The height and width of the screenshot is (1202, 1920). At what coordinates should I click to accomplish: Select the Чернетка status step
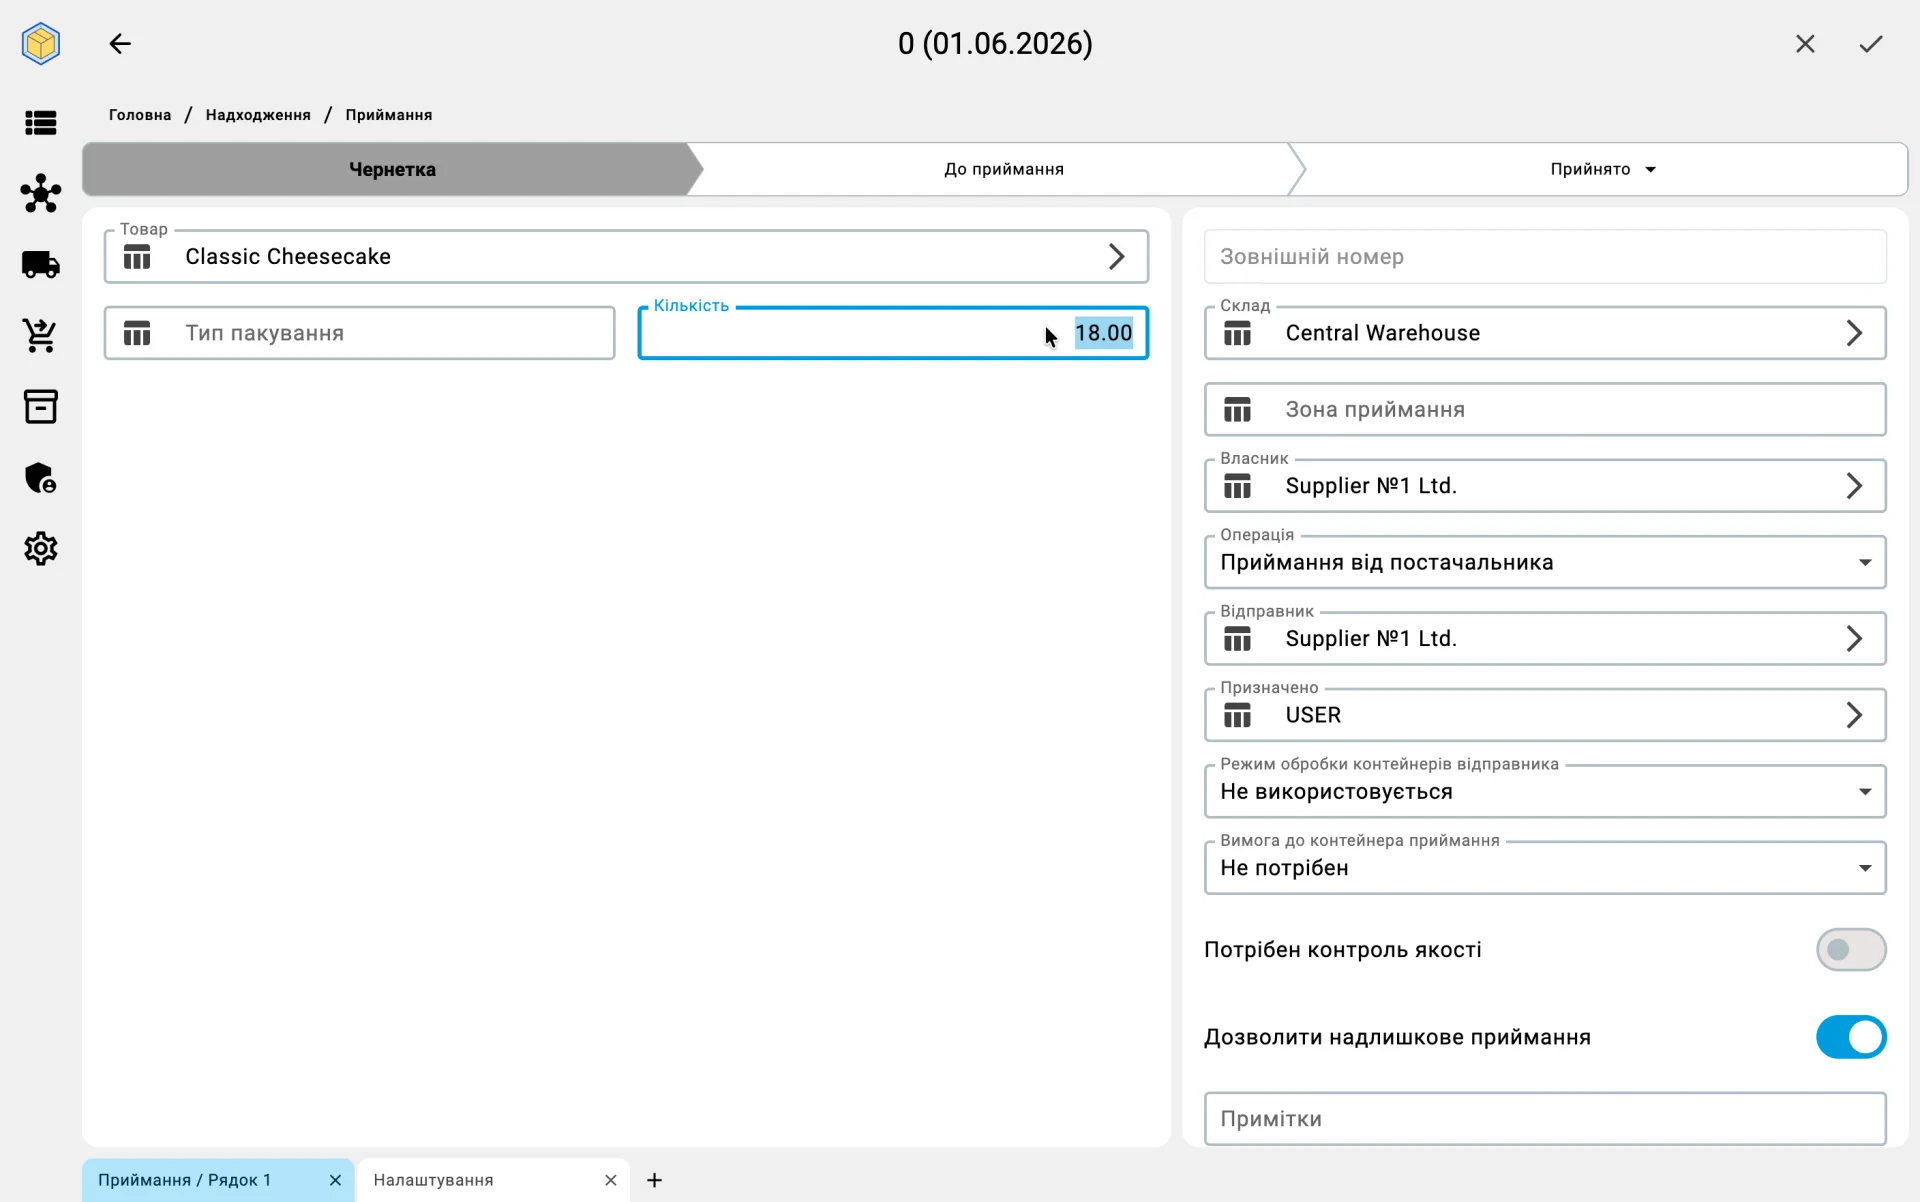coord(392,169)
